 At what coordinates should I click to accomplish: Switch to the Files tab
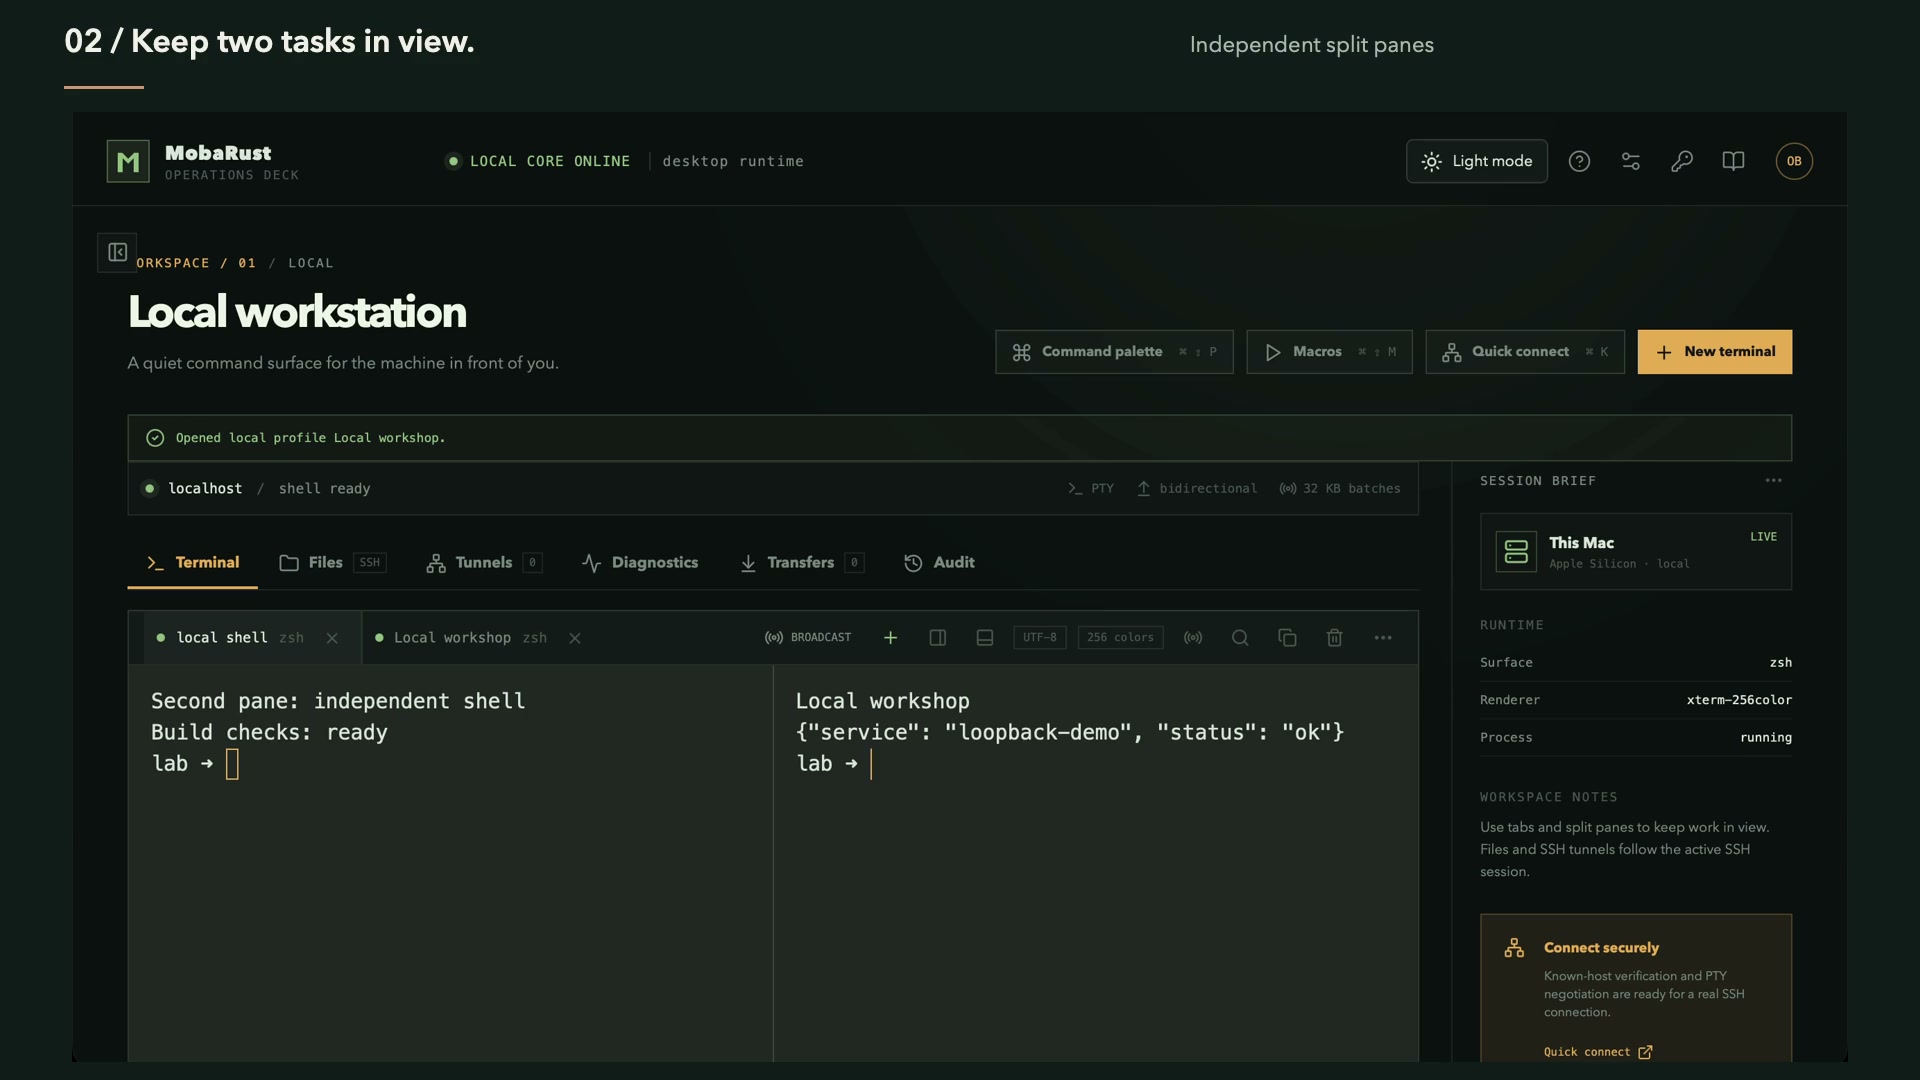(x=333, y=563)
